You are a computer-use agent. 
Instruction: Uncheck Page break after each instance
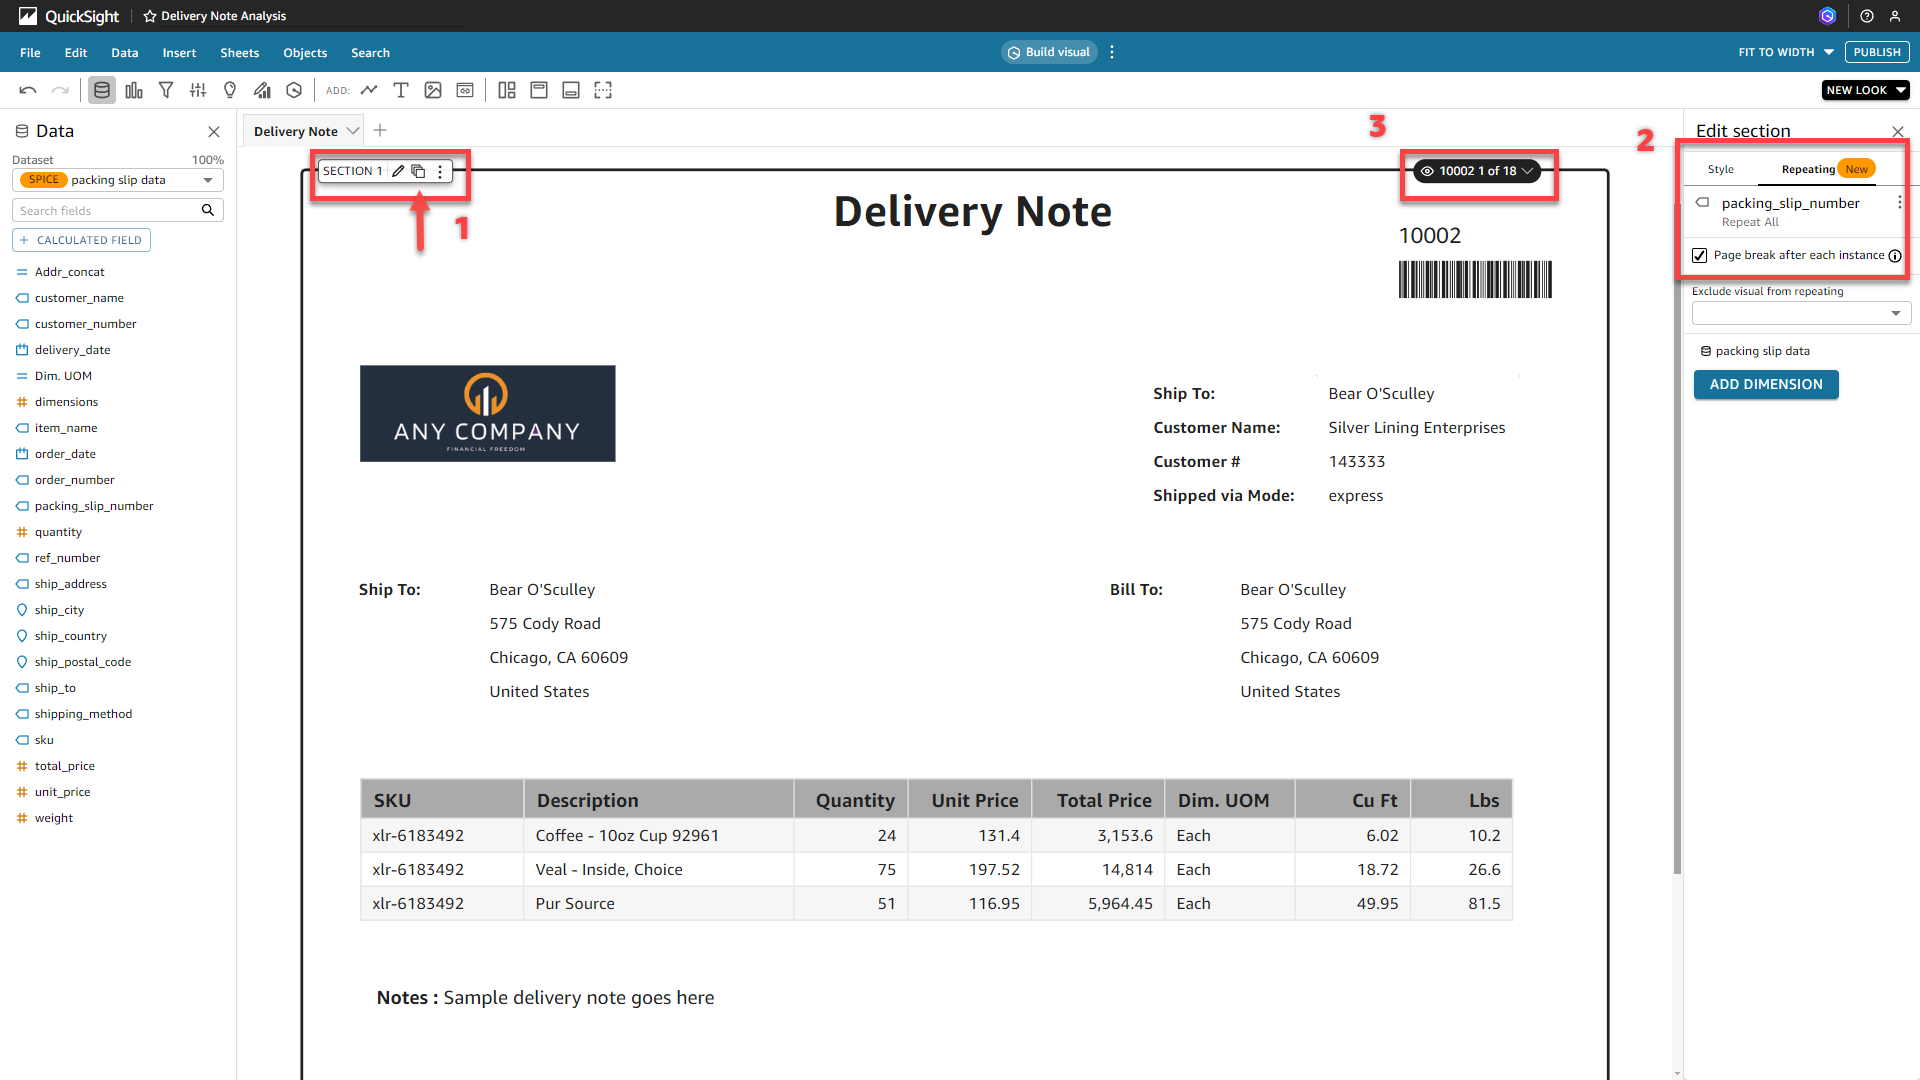(x=1700, y=255)
